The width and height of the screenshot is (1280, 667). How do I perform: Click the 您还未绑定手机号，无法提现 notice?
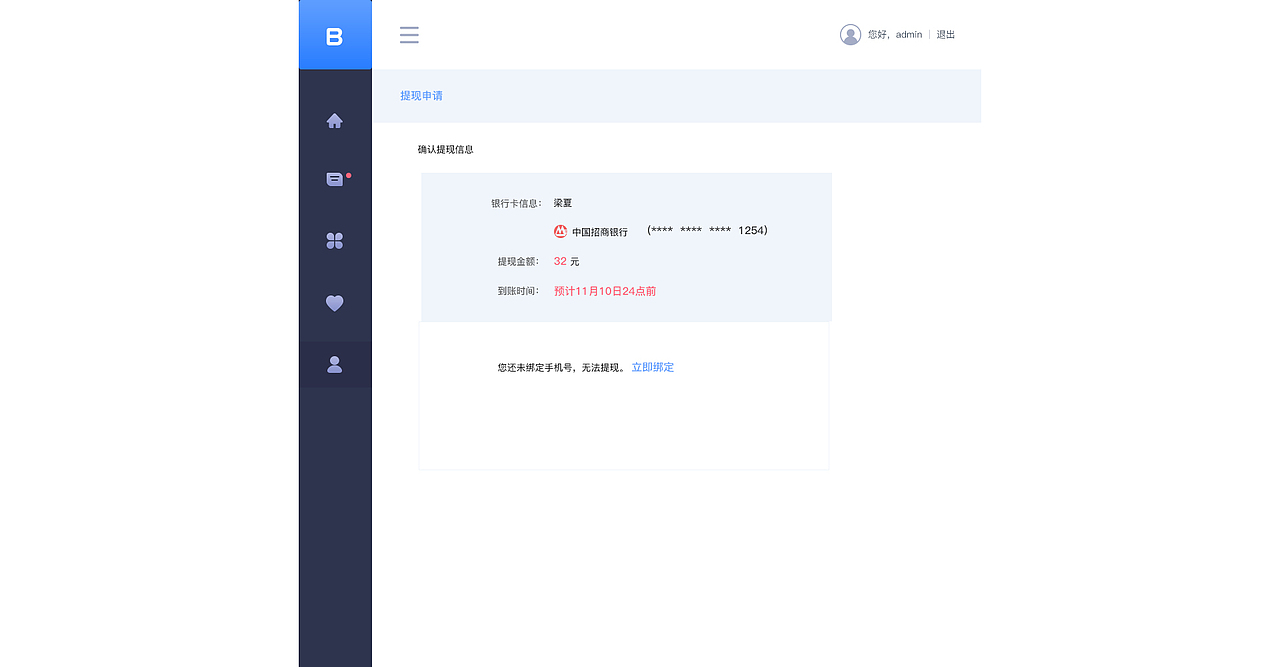[x=561, y=368]
